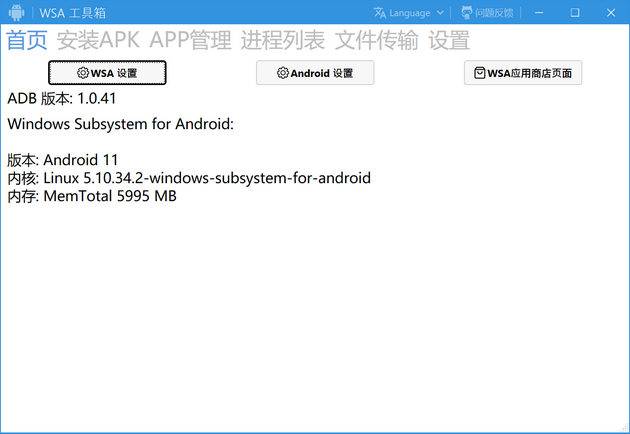This screenshot has width=630, height=434.
Task: Expand the Language dropdown chevron
Action: pos(440,13)
